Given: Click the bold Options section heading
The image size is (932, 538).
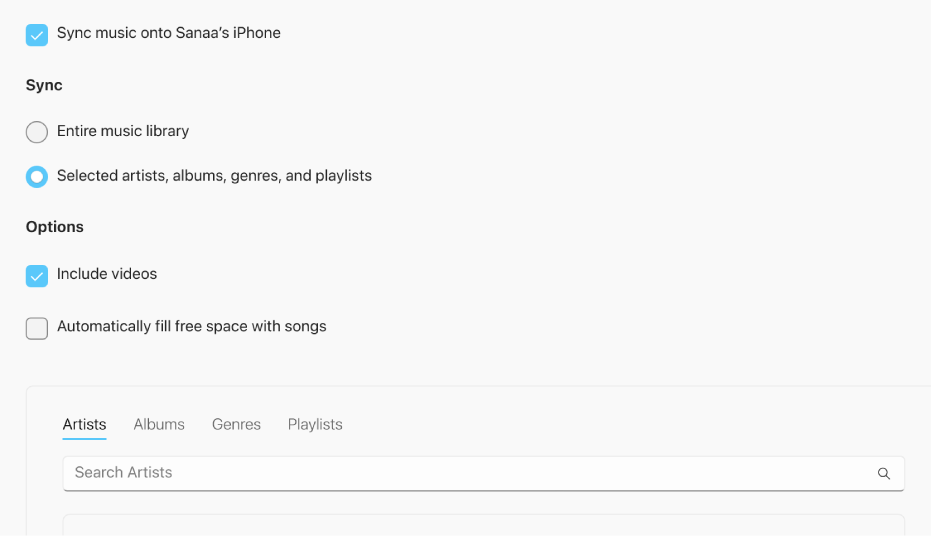Looking at the screenshot, I should (55, 227).
